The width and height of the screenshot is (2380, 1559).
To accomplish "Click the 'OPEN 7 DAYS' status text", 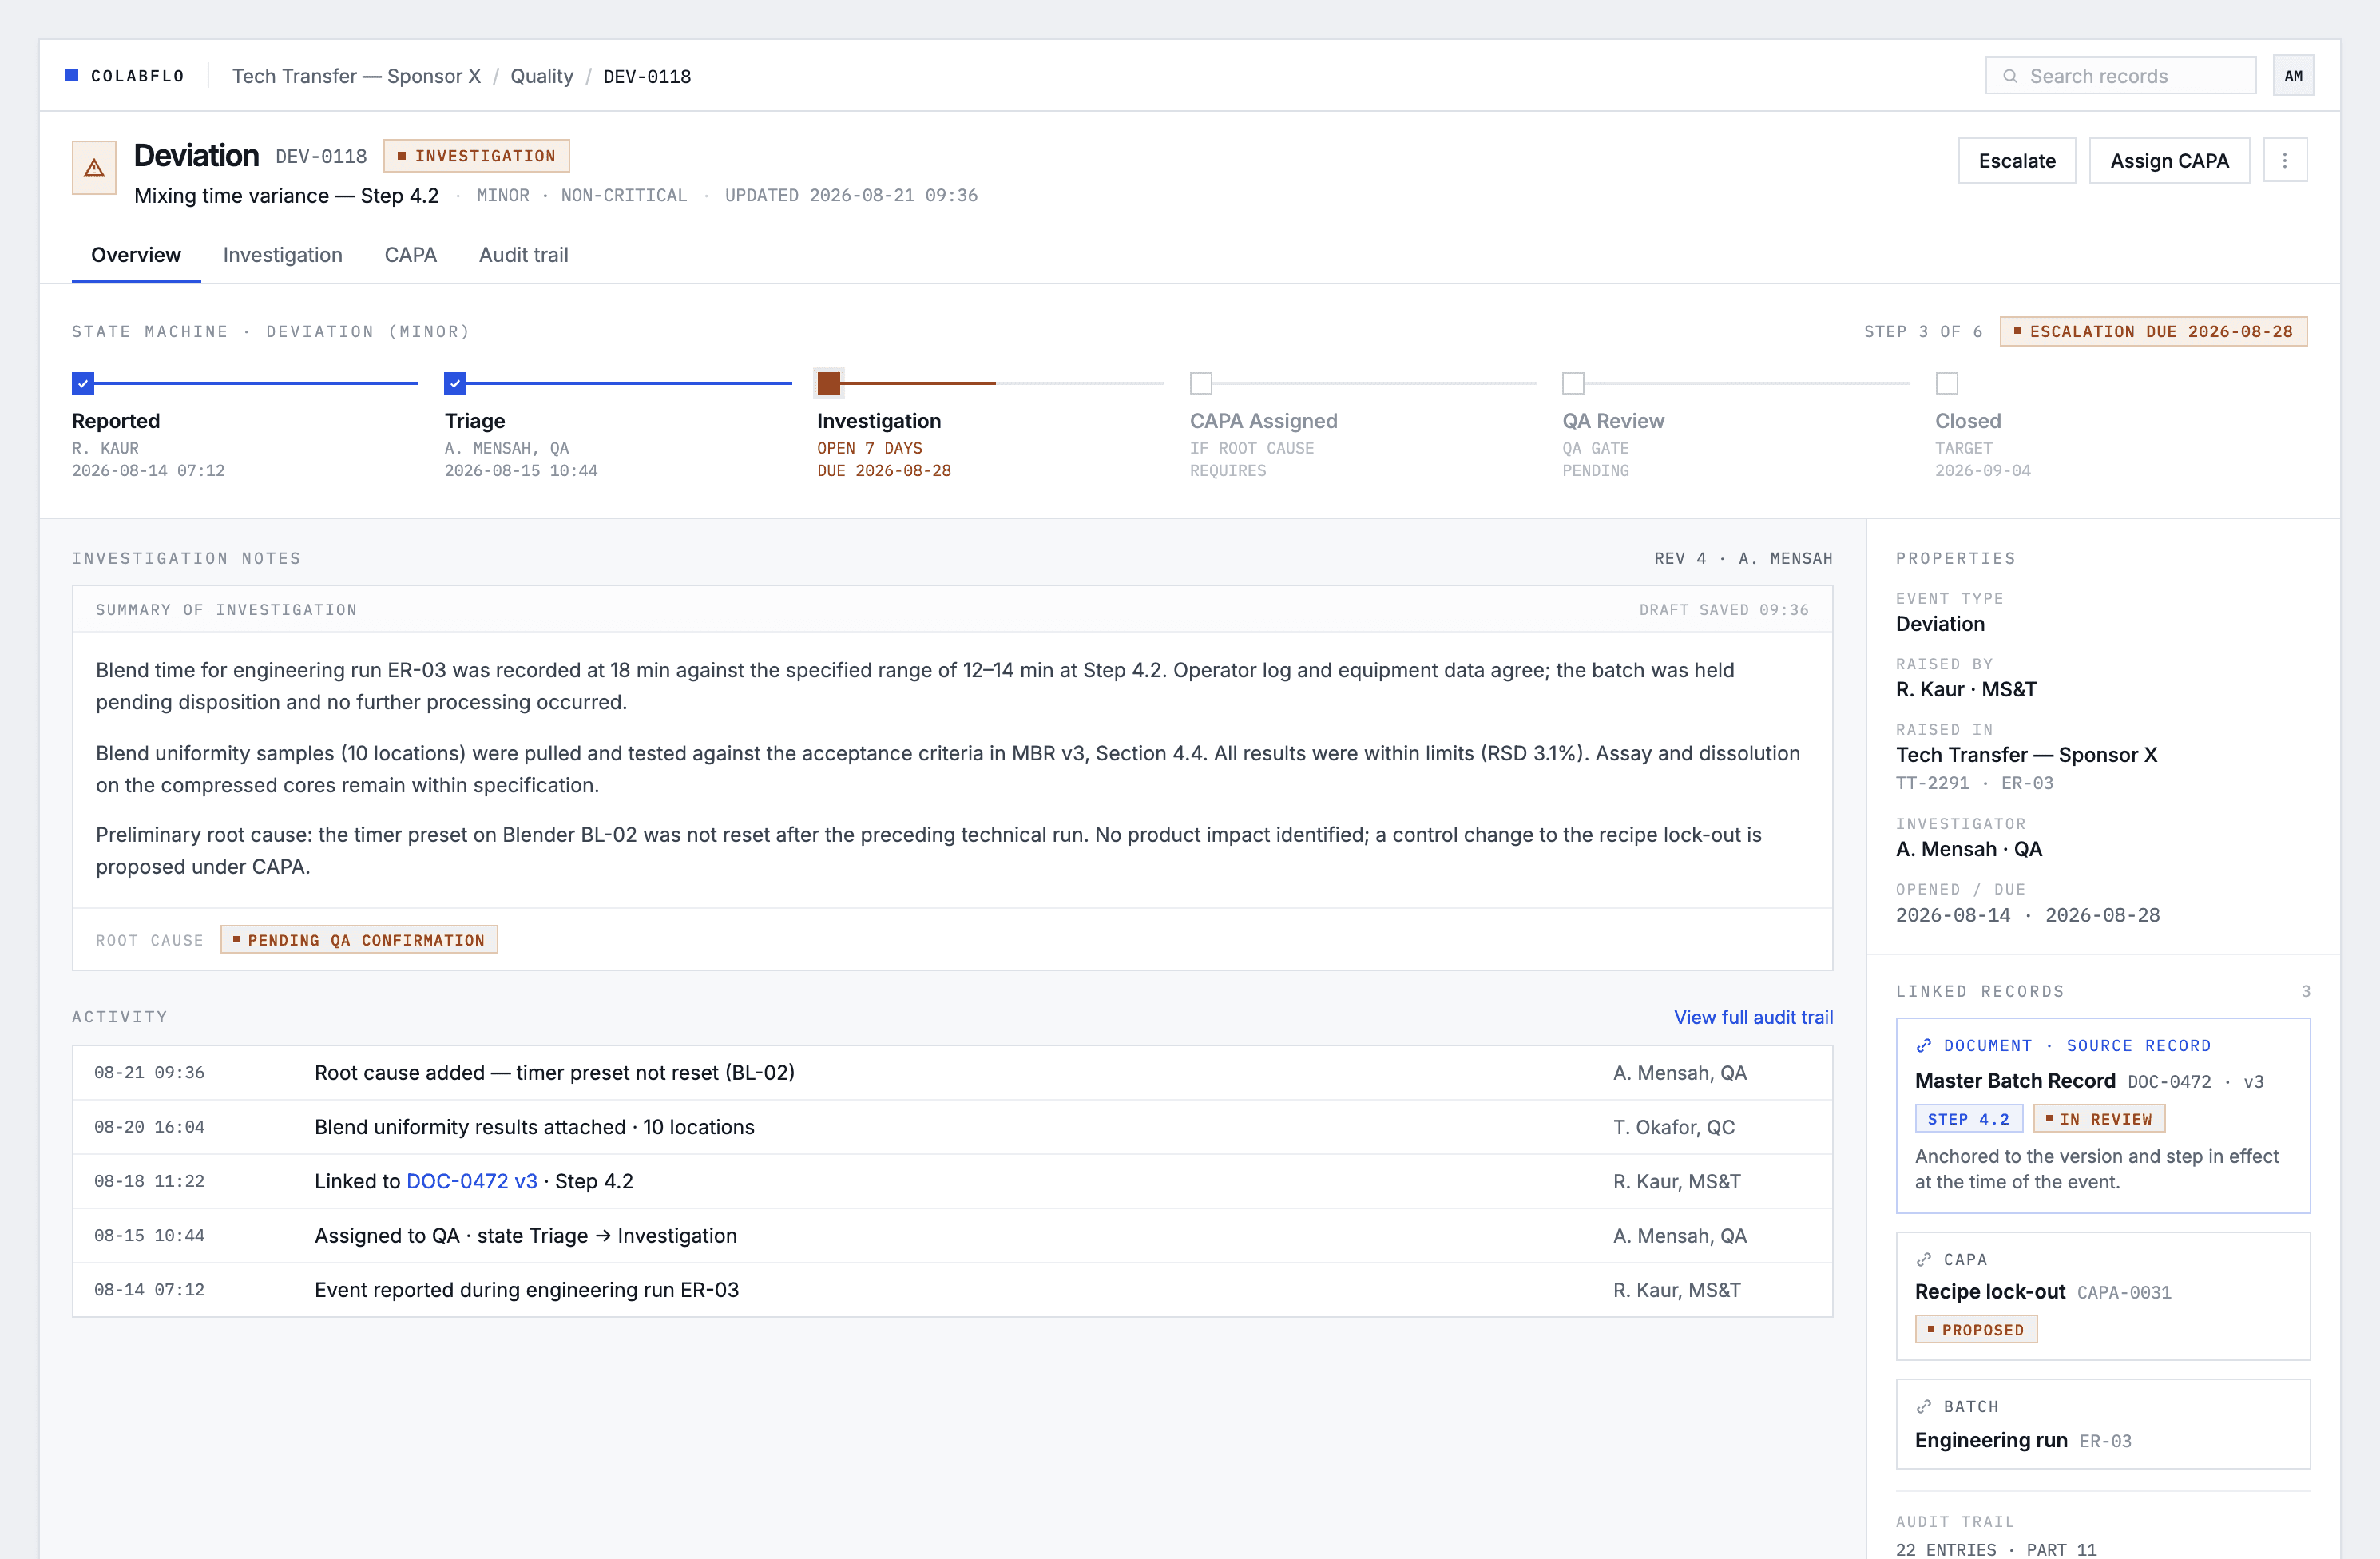I will [x=869, y=448].
